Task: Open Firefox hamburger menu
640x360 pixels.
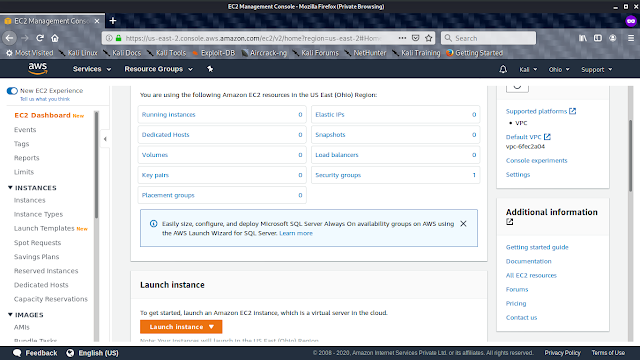Action: pos(631,38)
